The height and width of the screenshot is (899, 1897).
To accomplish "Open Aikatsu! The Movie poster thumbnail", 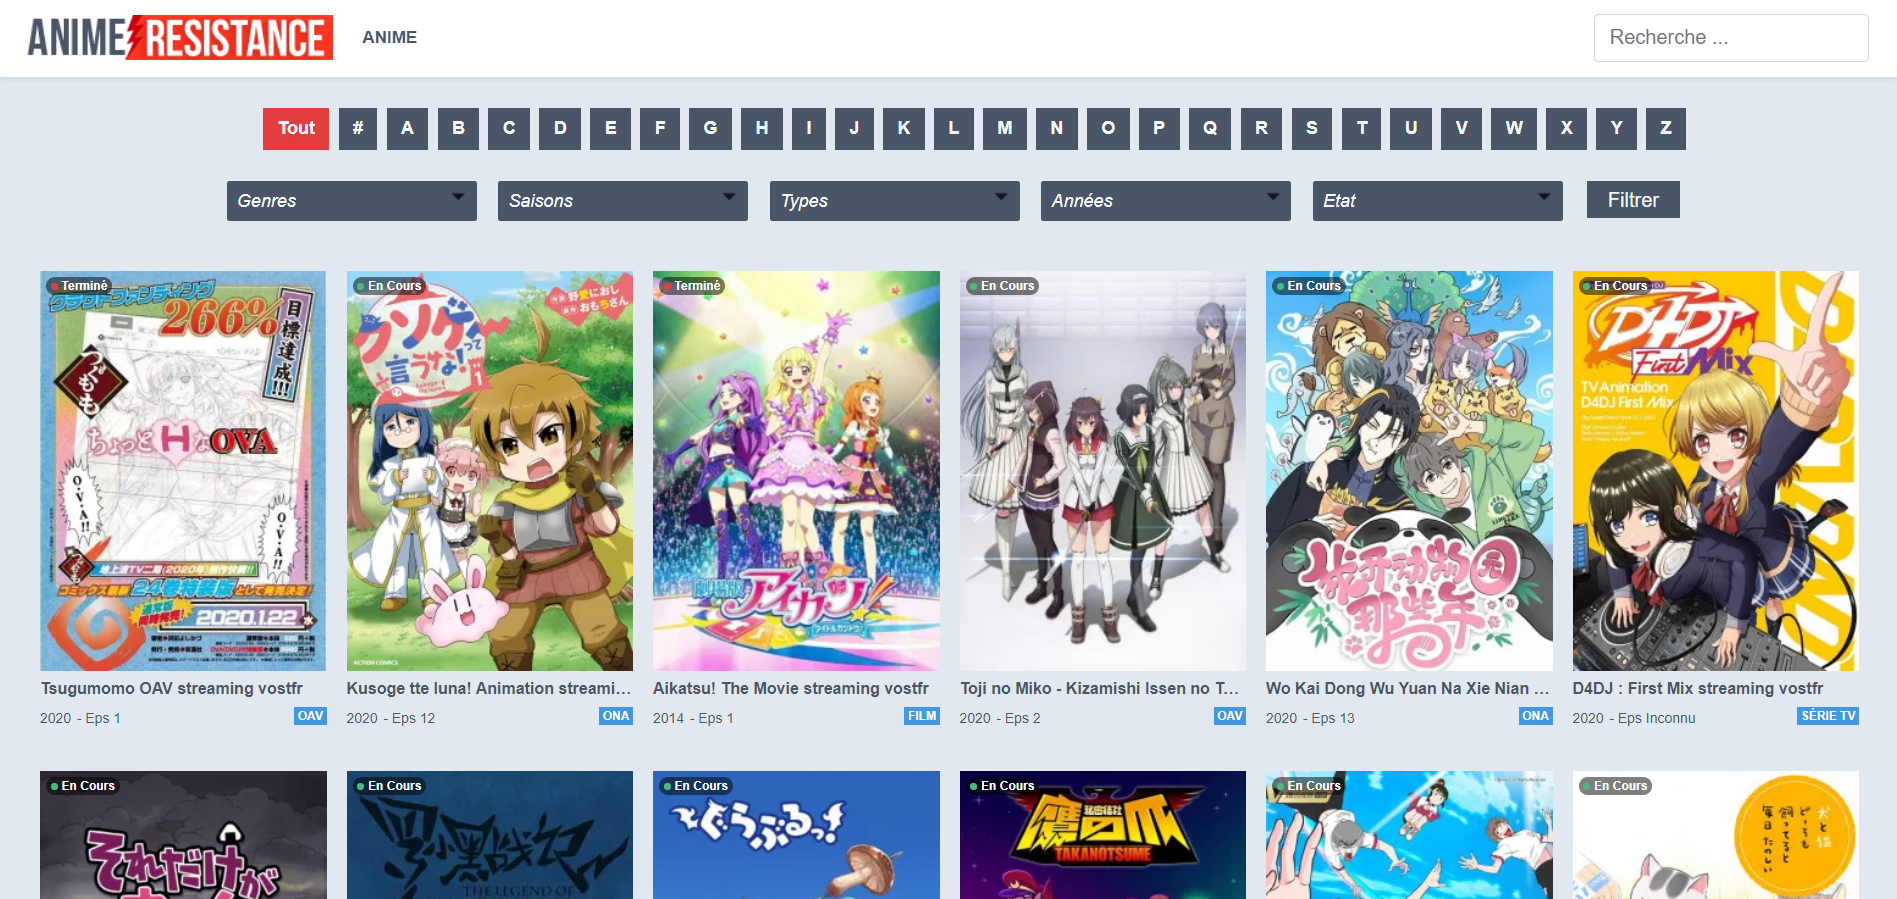I will pos(796,471).
